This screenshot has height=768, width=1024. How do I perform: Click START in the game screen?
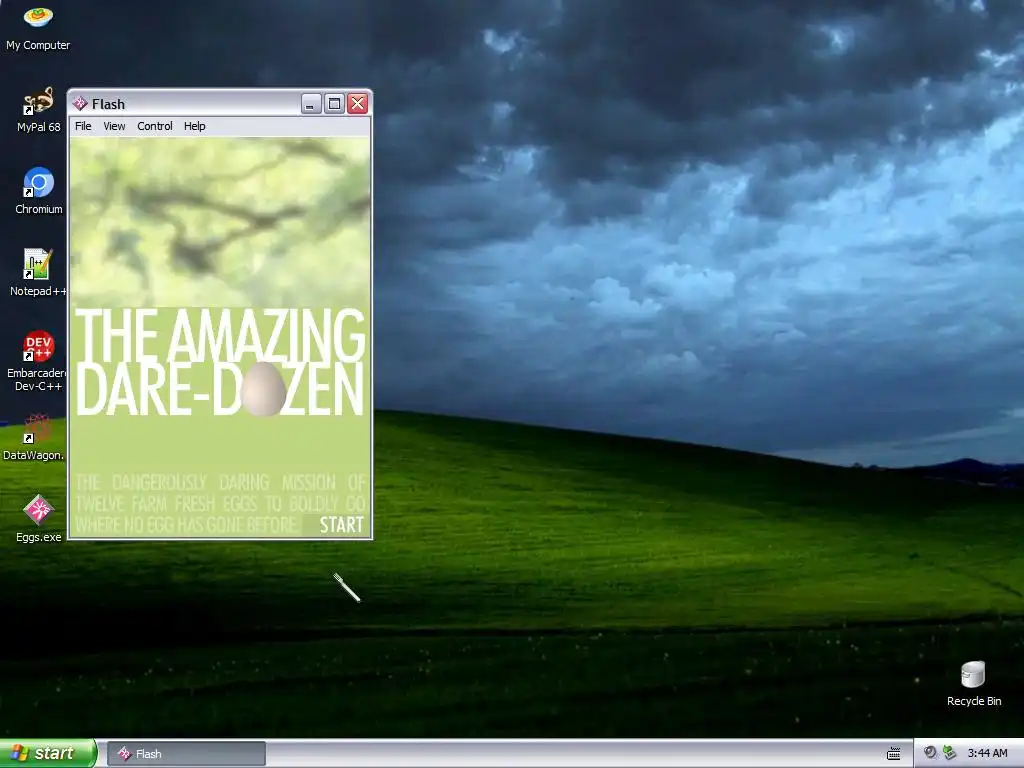pos(341,524)
